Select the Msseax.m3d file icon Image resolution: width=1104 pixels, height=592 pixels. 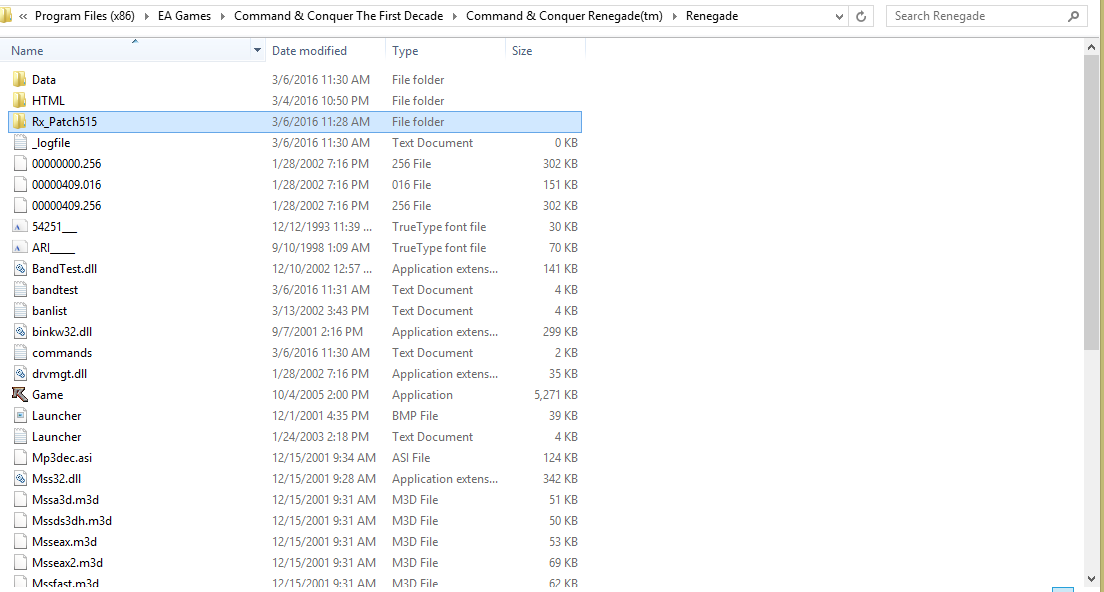(x=20, y=542)
